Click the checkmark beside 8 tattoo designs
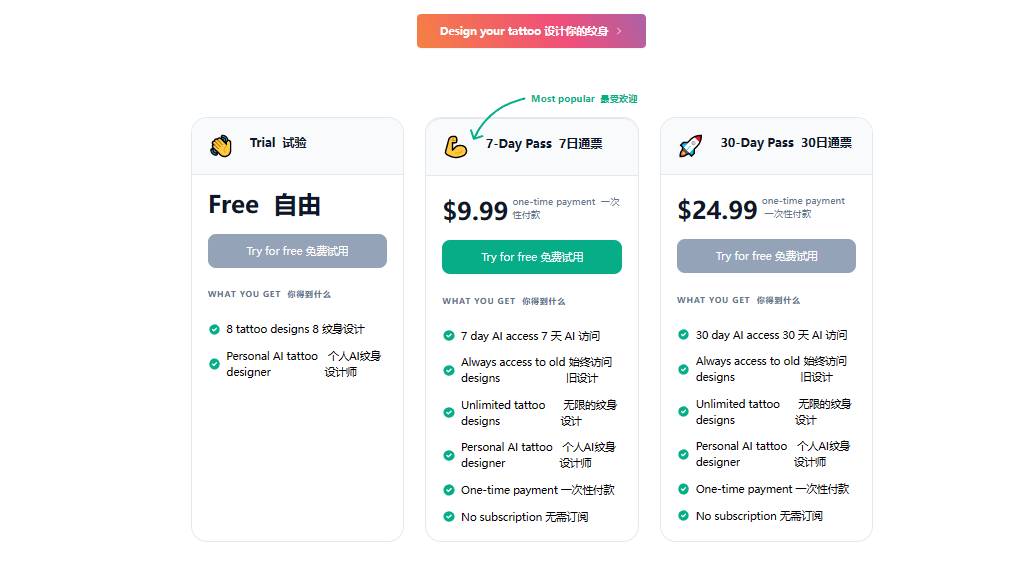1026x575 pixels. (214, 329)
